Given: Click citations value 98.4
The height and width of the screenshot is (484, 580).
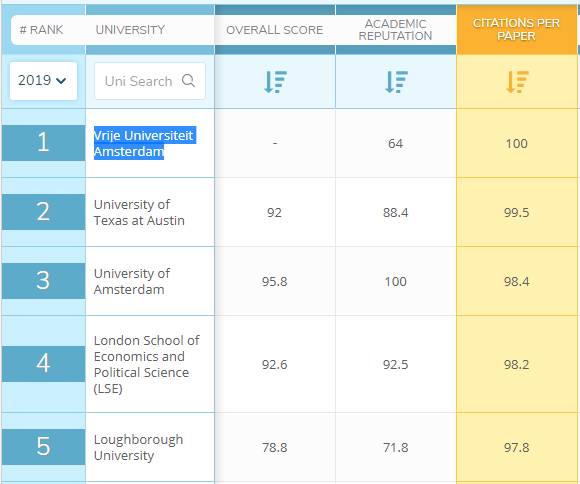Looking at the screenshot, I should click(516, 282).
